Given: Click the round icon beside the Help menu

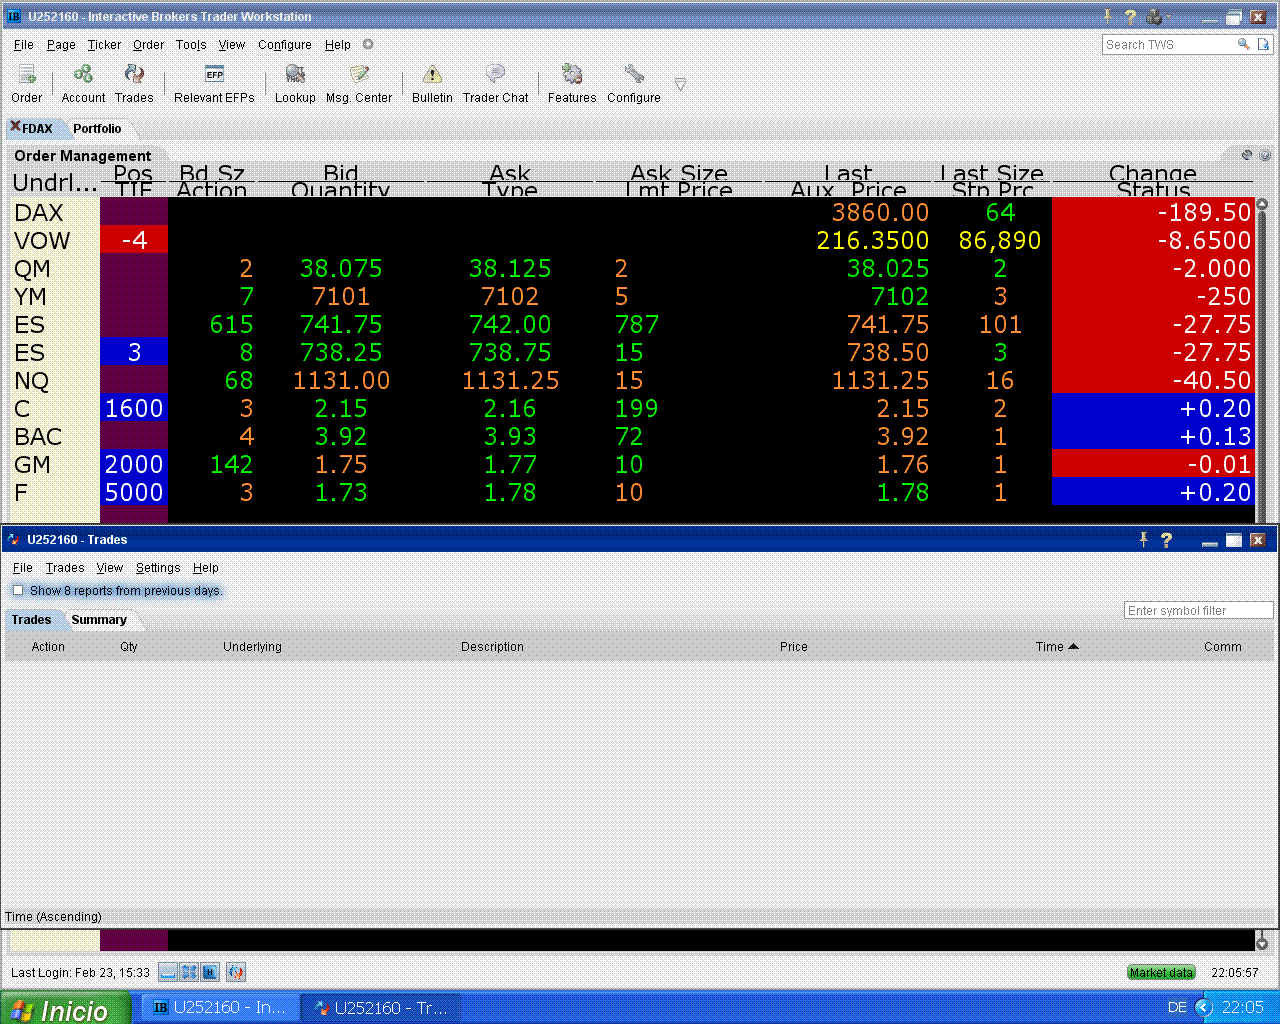Looking at the screenshot, I should click(368, 44).
